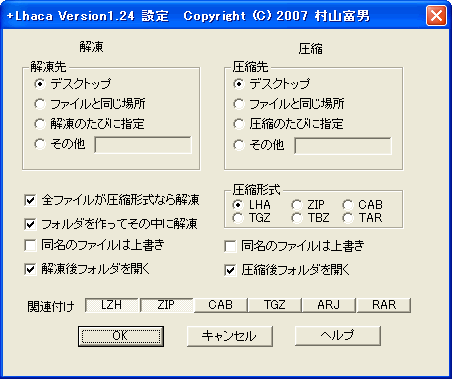The height and width of the screenshot is (379, 452).
Task: Select TGZ compression format radio
Action: (x=238, y=218)
